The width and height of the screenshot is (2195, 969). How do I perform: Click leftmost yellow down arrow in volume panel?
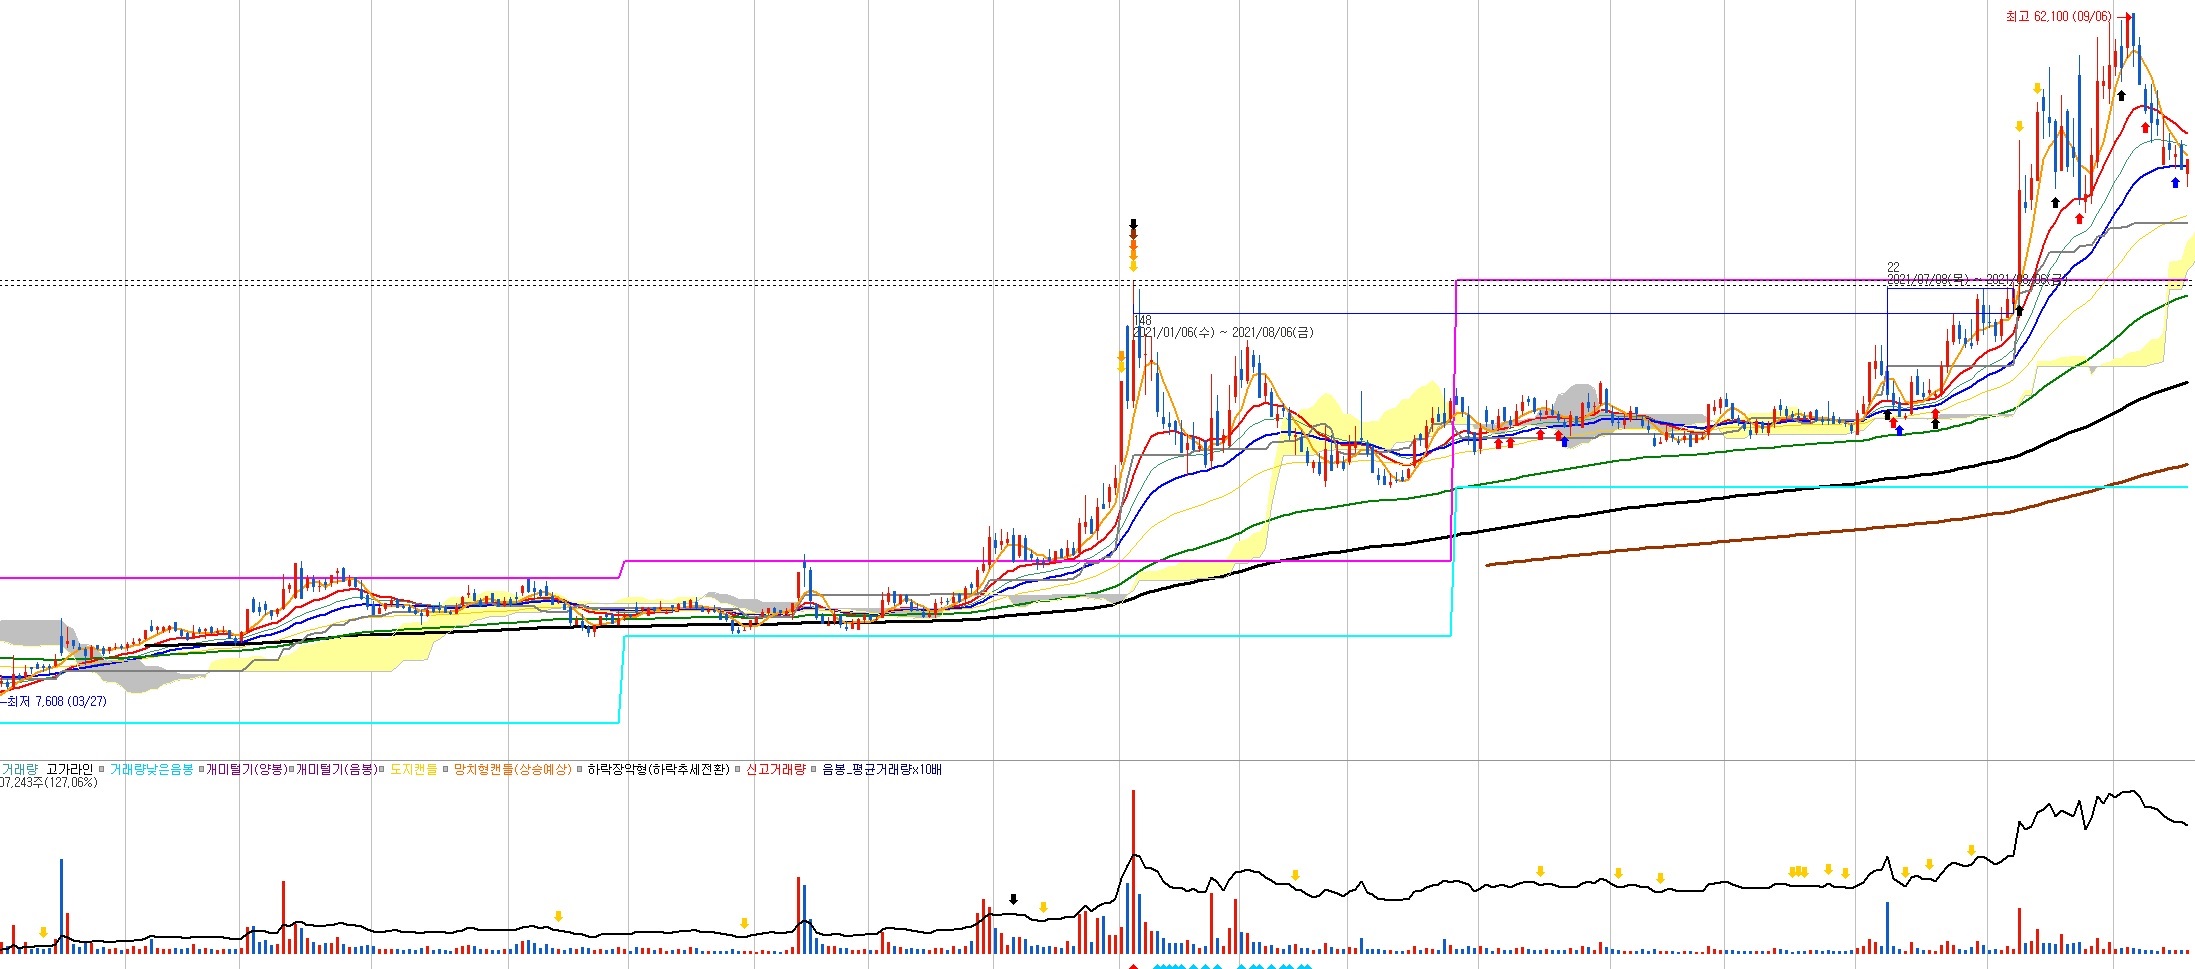tap(43, 932)
